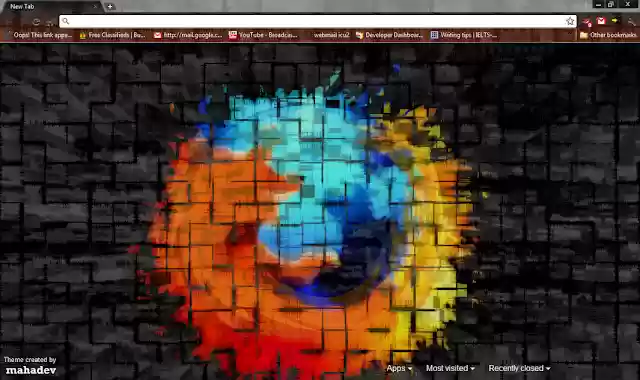640x380 pixels.
Task: Open the YouTube - Broadcast bookmark
Action: (x=263, y=35)
